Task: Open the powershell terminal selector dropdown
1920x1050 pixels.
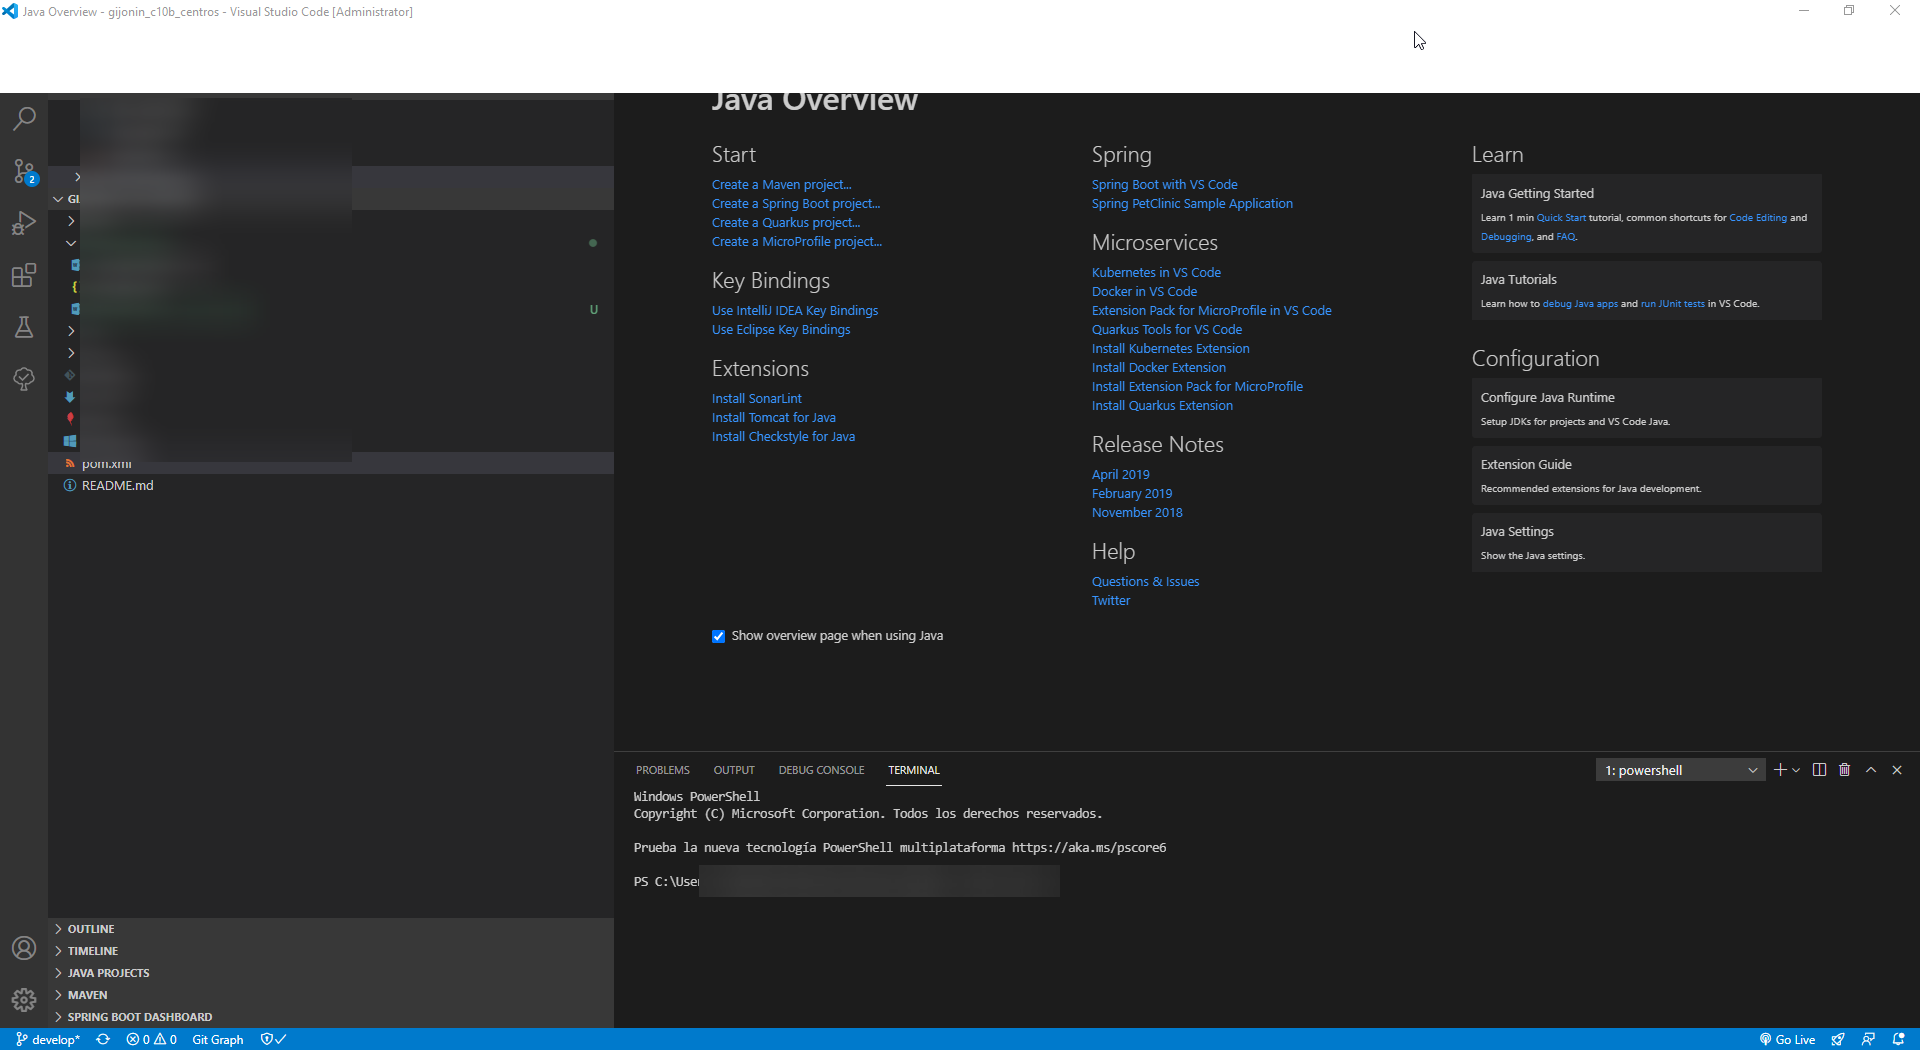Action: point(1680,770)
